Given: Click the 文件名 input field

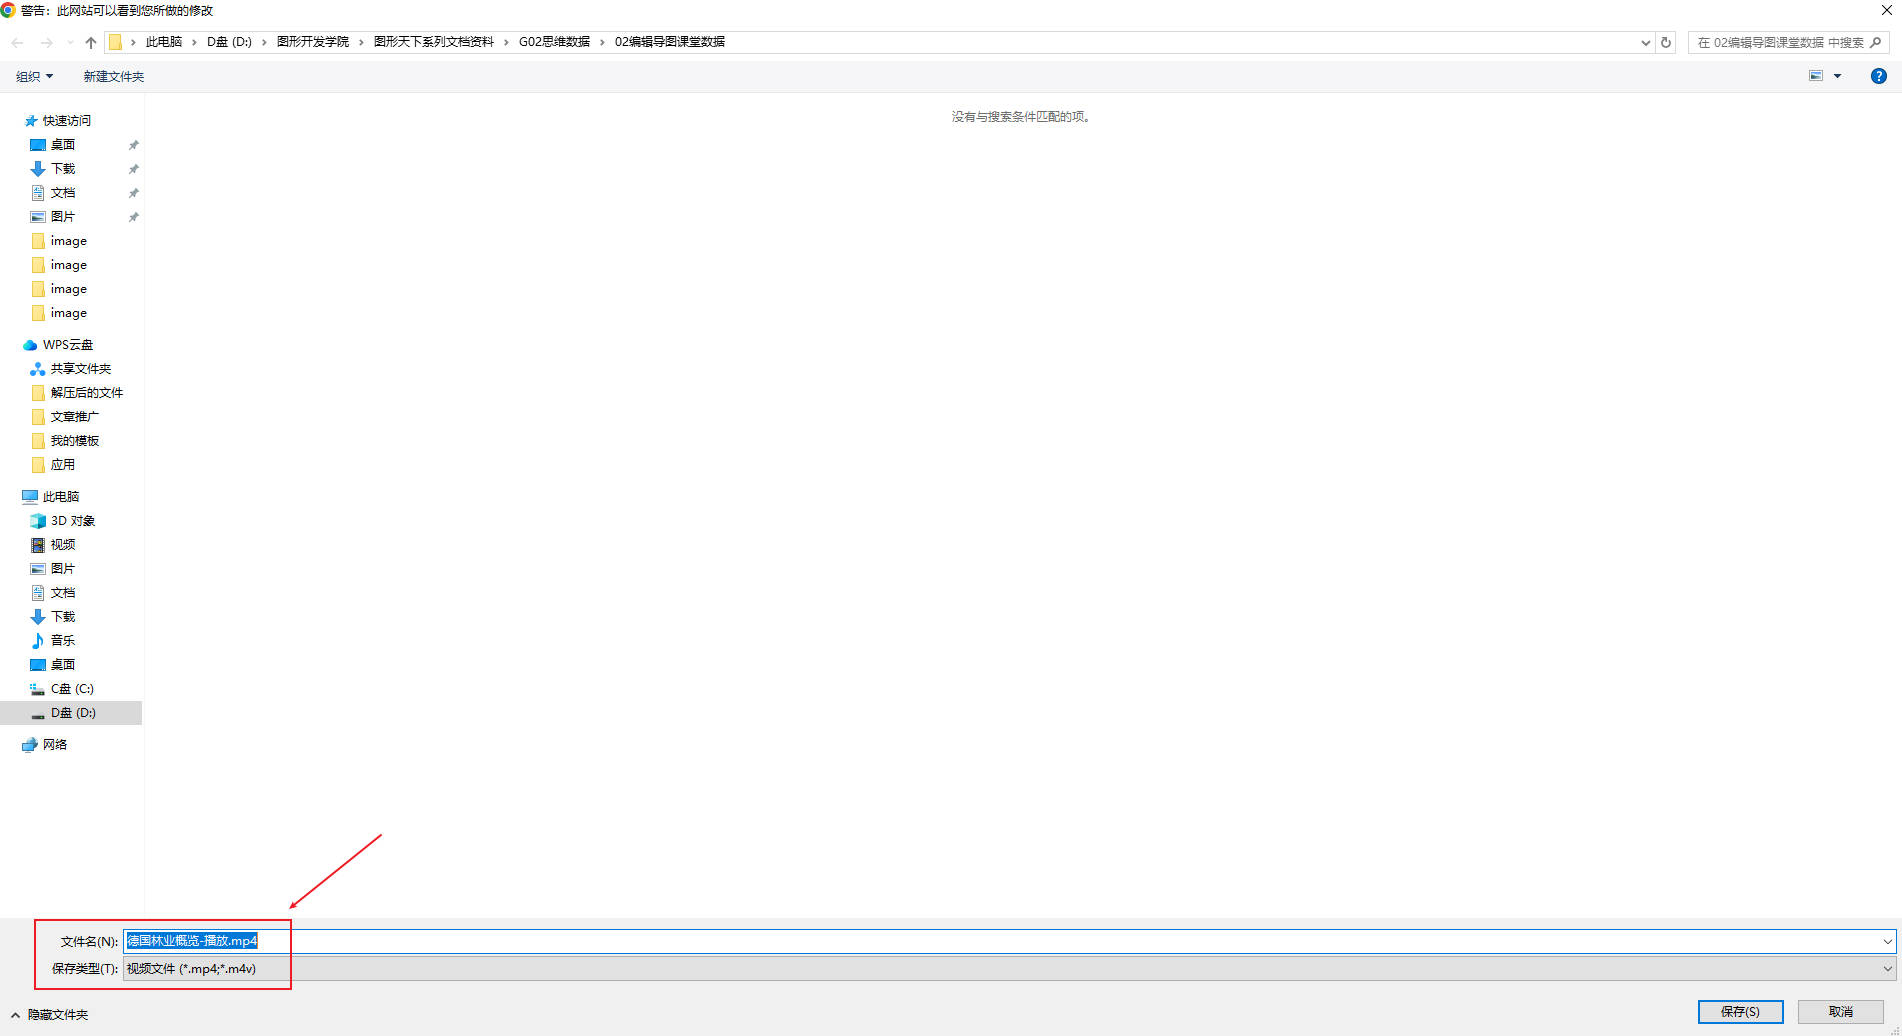Looking at the screenshot, I should [x=1000, y=941].
